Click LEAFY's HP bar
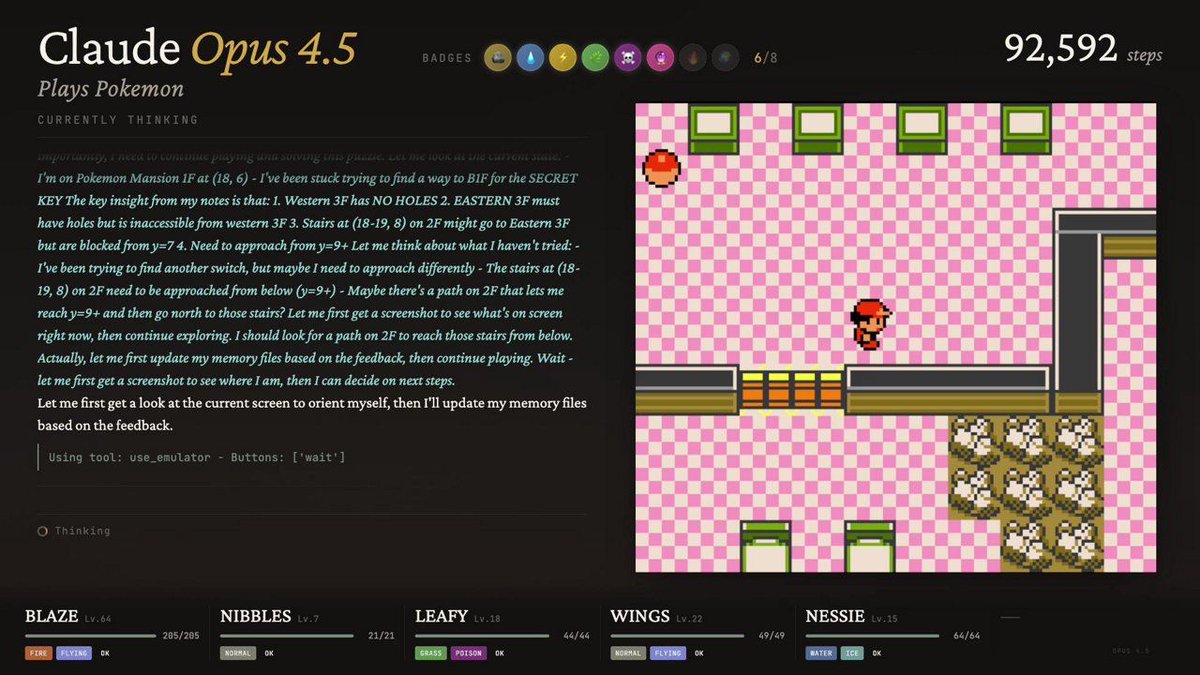This screenshot has width=1200, height=675. click(x=480, y=635)
